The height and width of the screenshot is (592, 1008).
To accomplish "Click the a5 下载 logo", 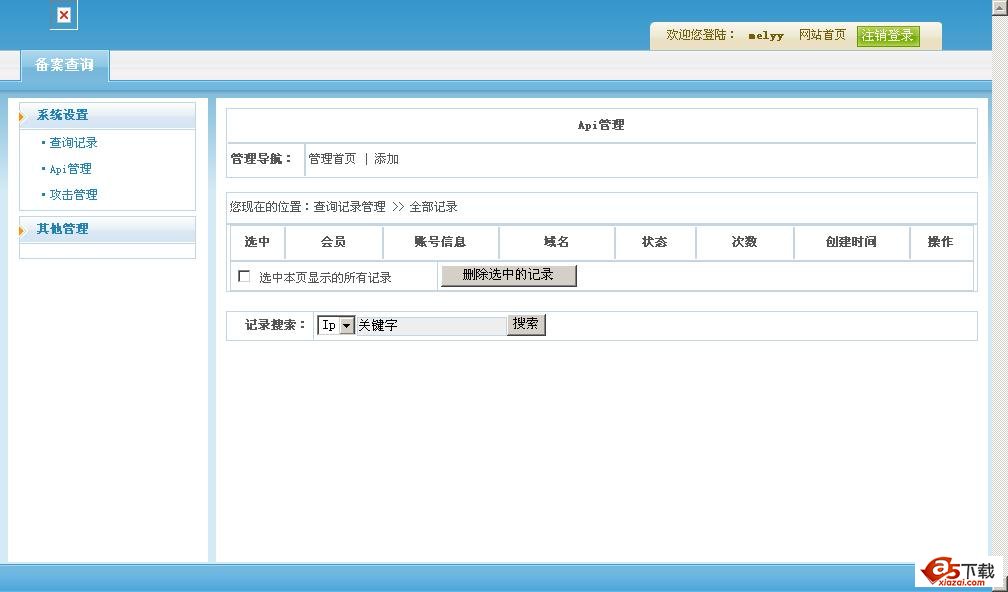I will [958, 571].
